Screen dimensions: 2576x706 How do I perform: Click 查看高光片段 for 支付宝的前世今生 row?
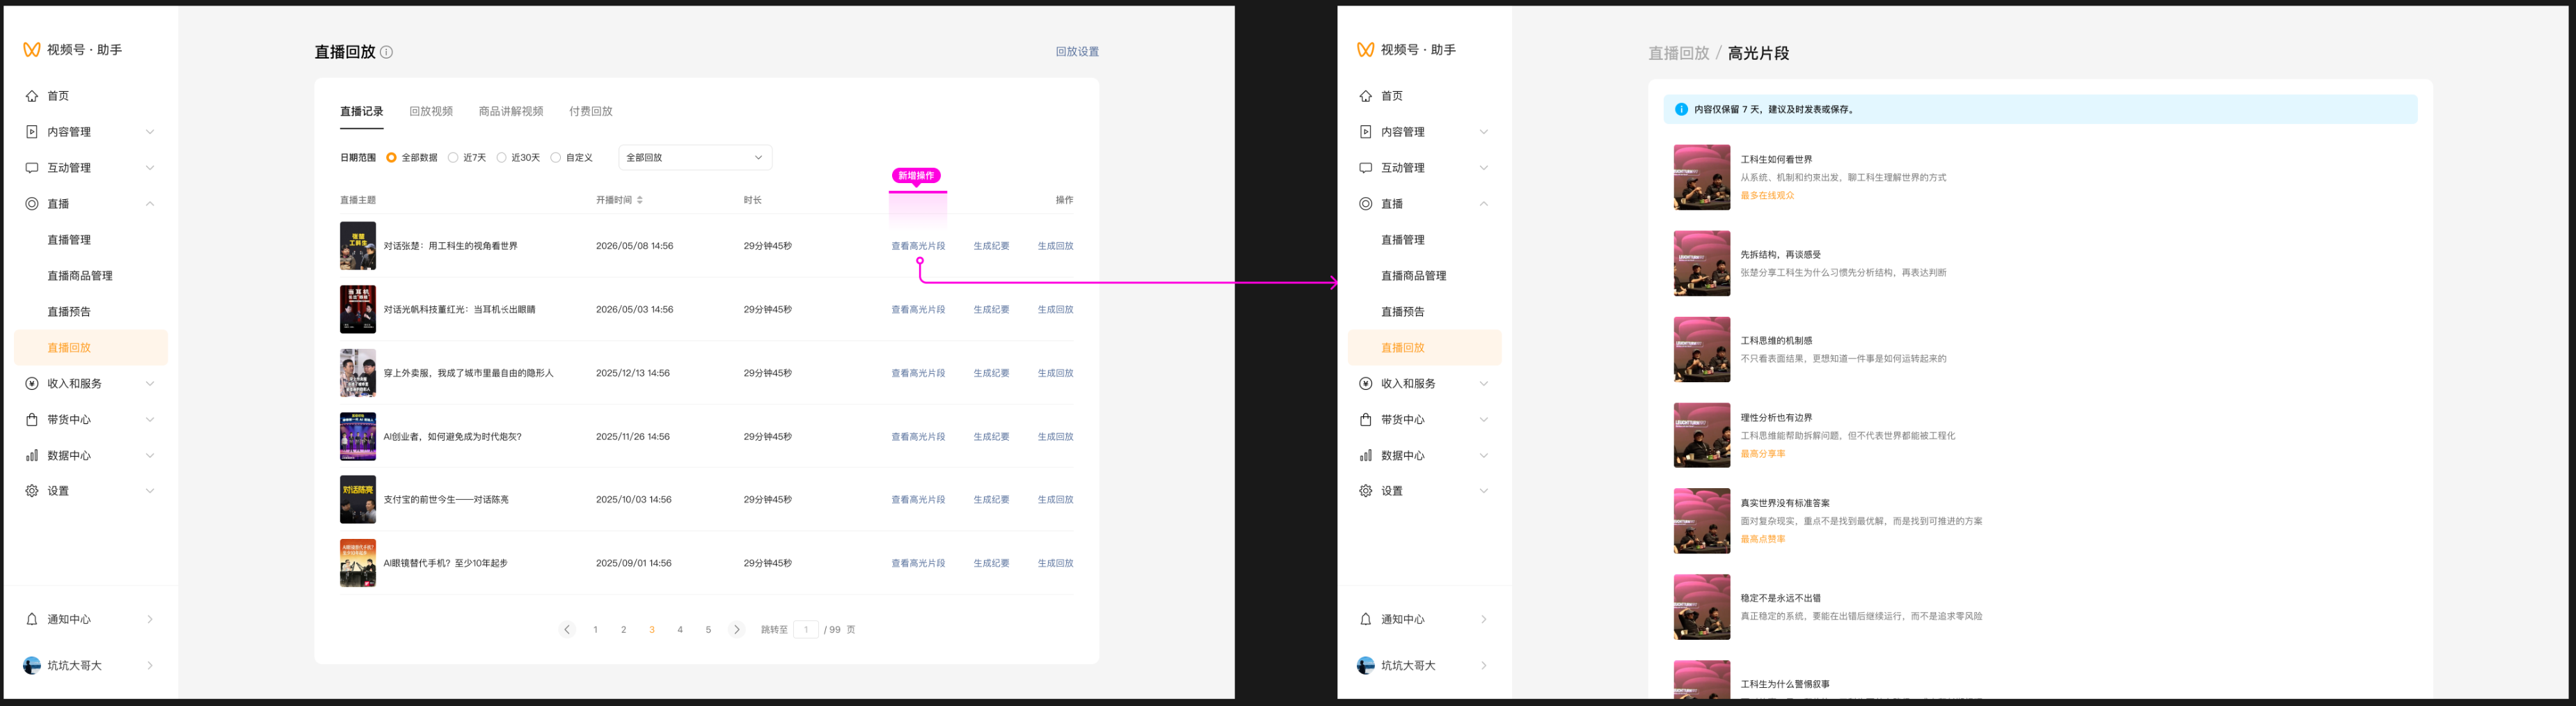coord(918,500)
